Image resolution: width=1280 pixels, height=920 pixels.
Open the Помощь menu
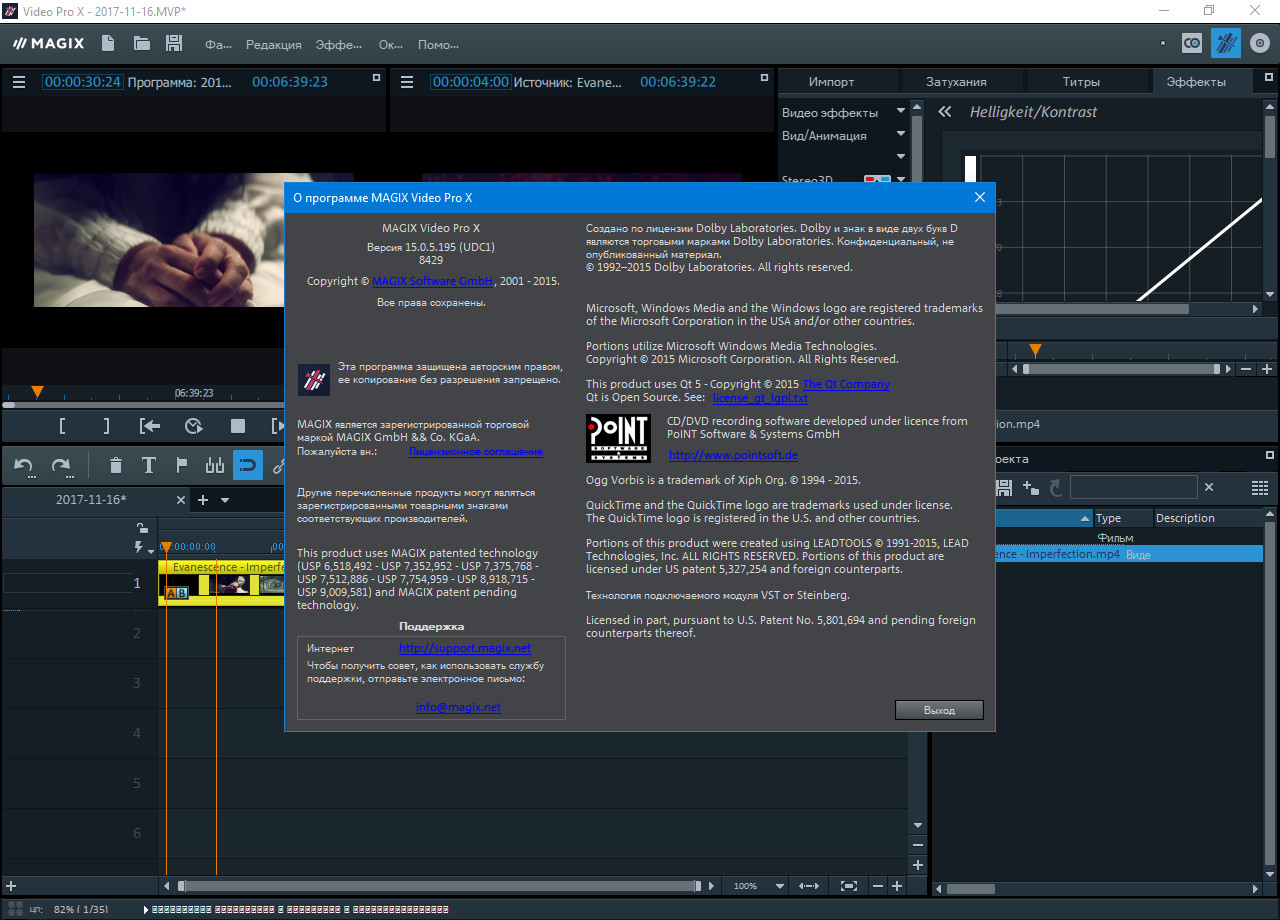[x=438, y=44]
